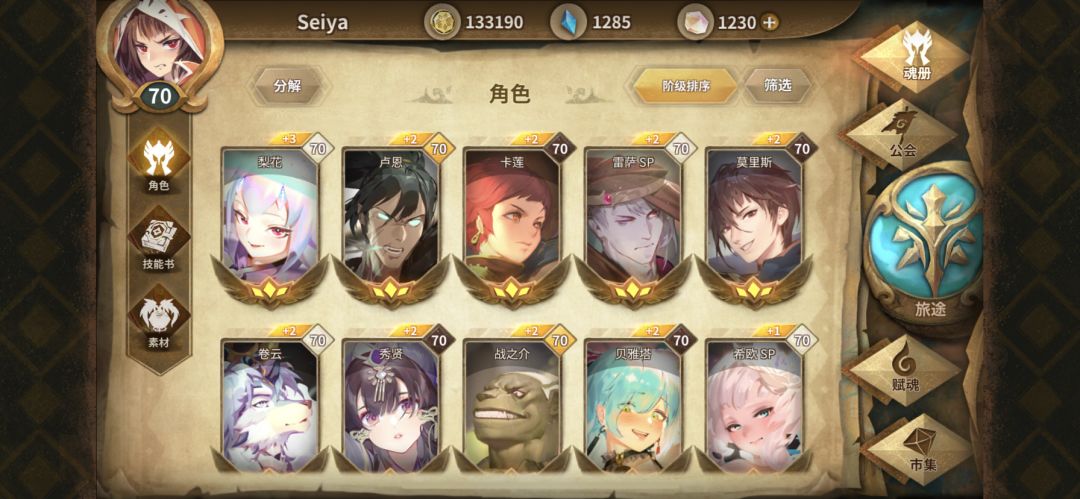Image resolution: width=1080 pixels, height=499 pixels.
Task: Open the 筛选 filter options
Action: coord(778,85)
